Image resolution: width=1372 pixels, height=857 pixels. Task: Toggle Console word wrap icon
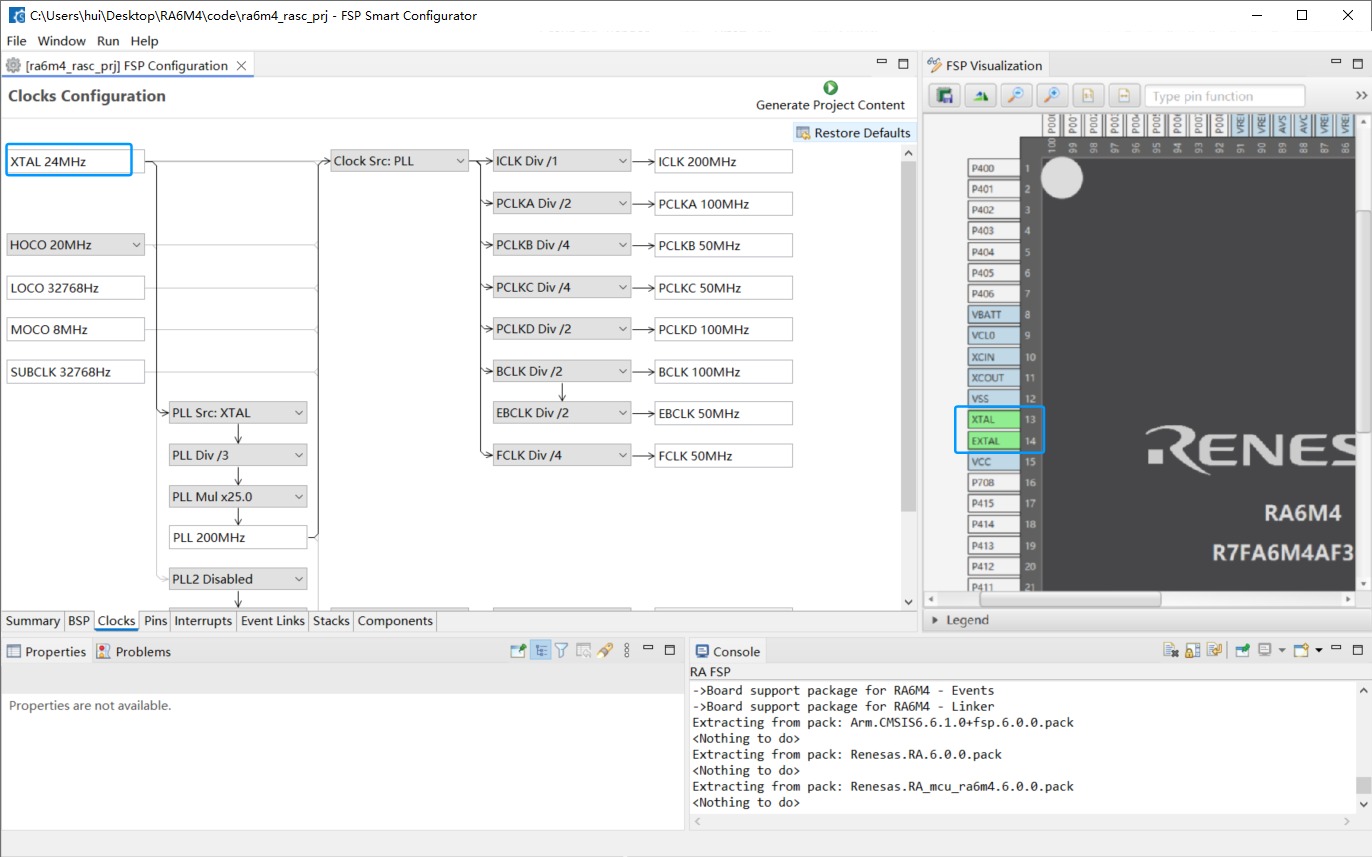click(x=1214, y=651)
